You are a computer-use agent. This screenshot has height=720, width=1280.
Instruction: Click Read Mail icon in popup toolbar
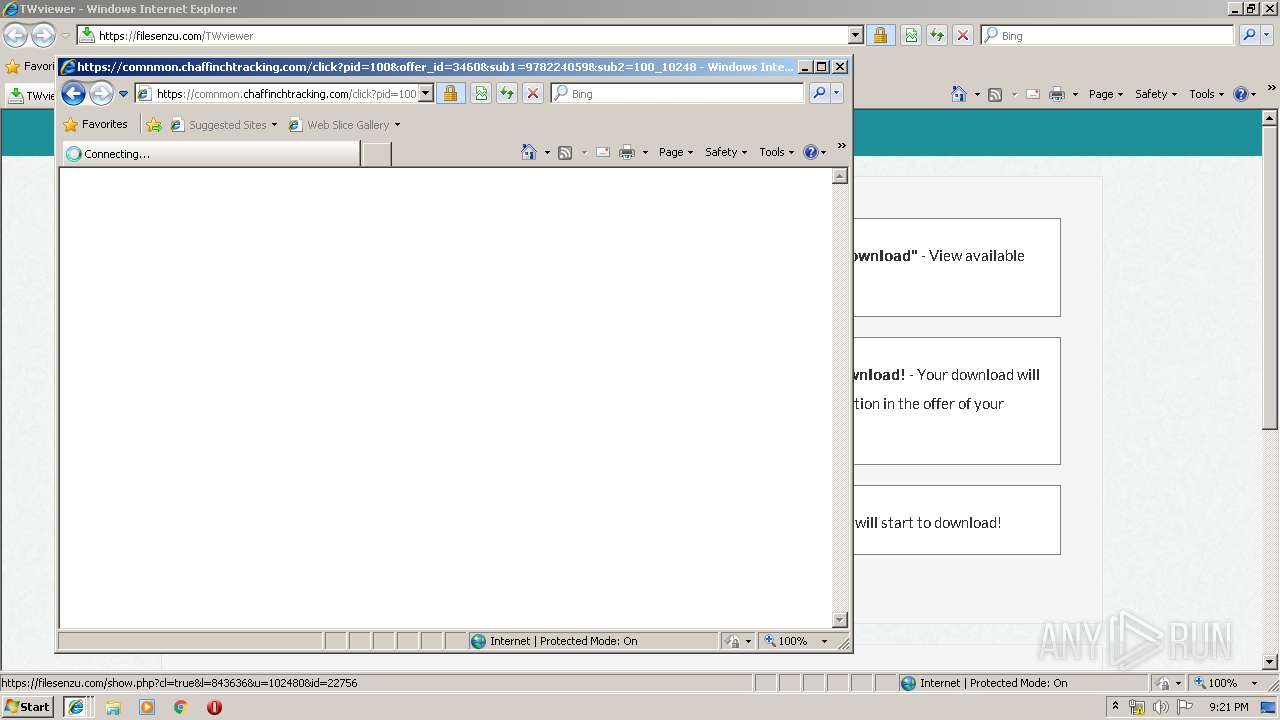[x=603, y=152]
